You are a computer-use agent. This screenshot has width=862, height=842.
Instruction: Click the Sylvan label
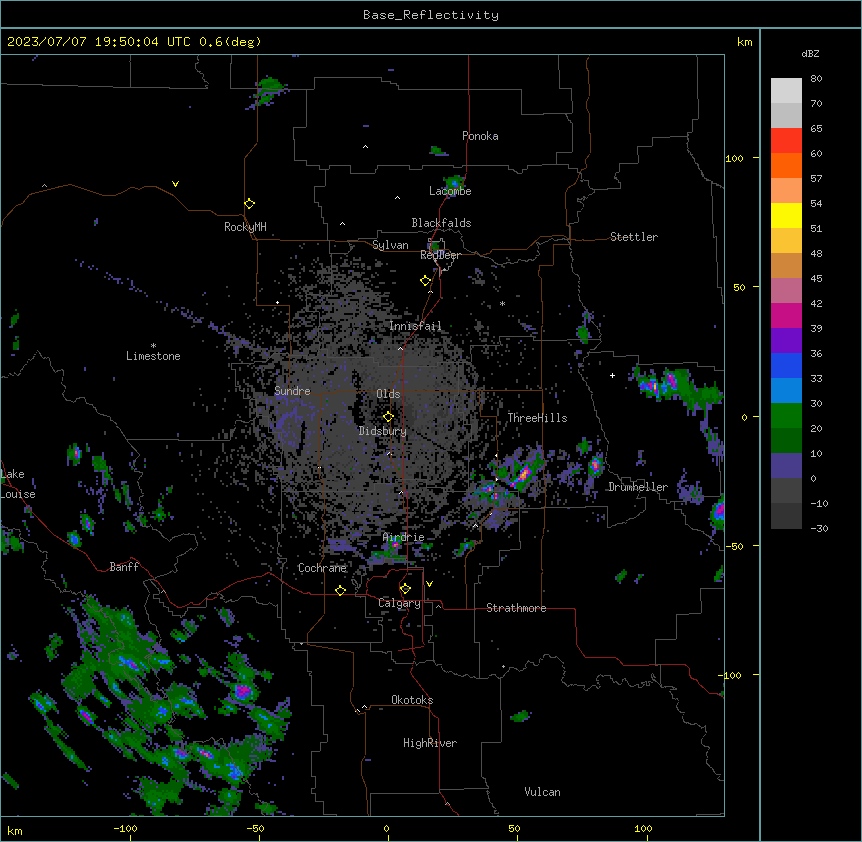[x=390, y=245]
